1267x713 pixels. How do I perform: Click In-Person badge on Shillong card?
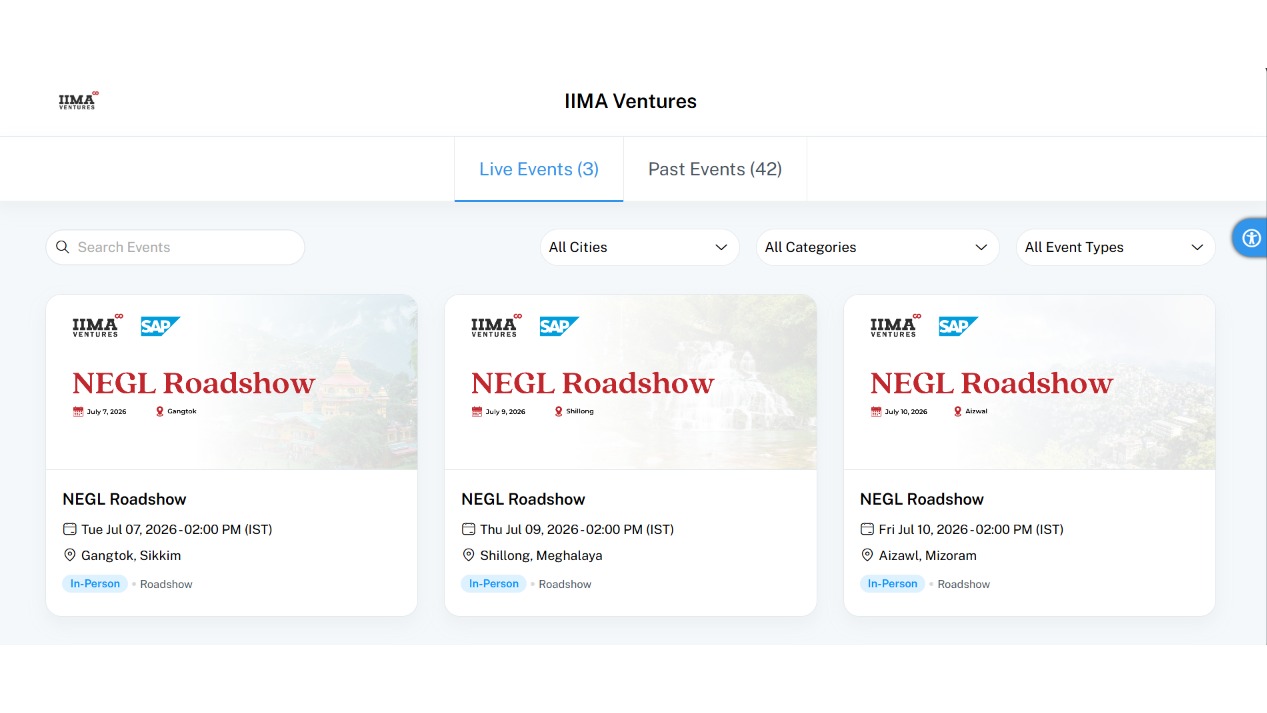tap(494, 584)
